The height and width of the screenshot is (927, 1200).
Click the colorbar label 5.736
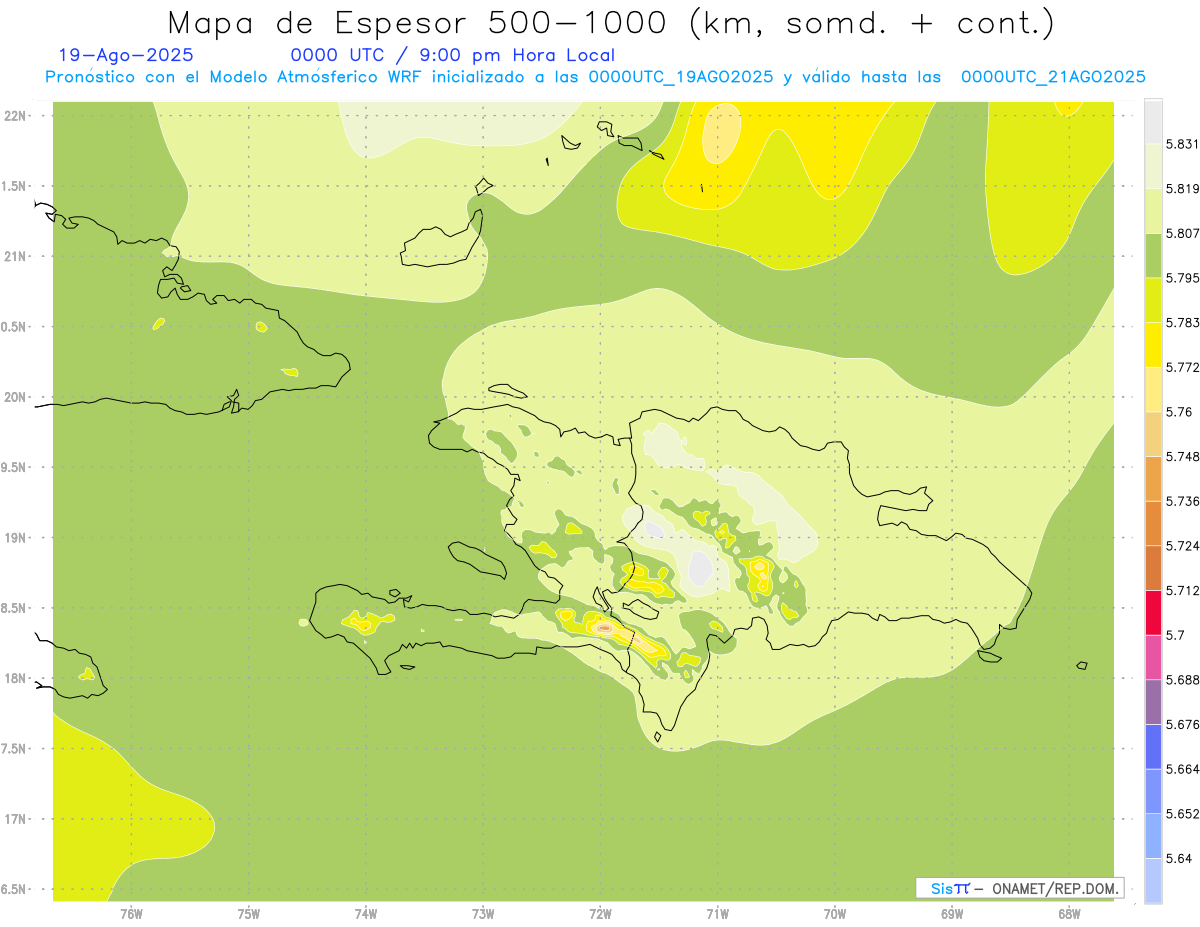click(x=1183, y=501)
